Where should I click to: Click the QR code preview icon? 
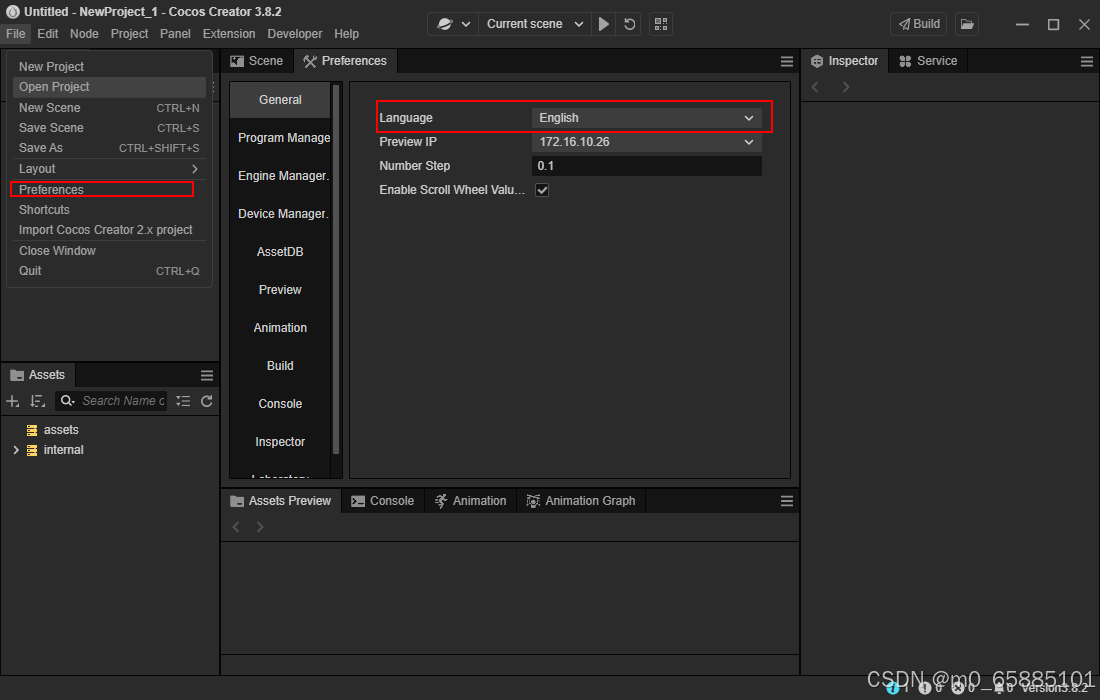pyautogui.click(x=661, y=24)
